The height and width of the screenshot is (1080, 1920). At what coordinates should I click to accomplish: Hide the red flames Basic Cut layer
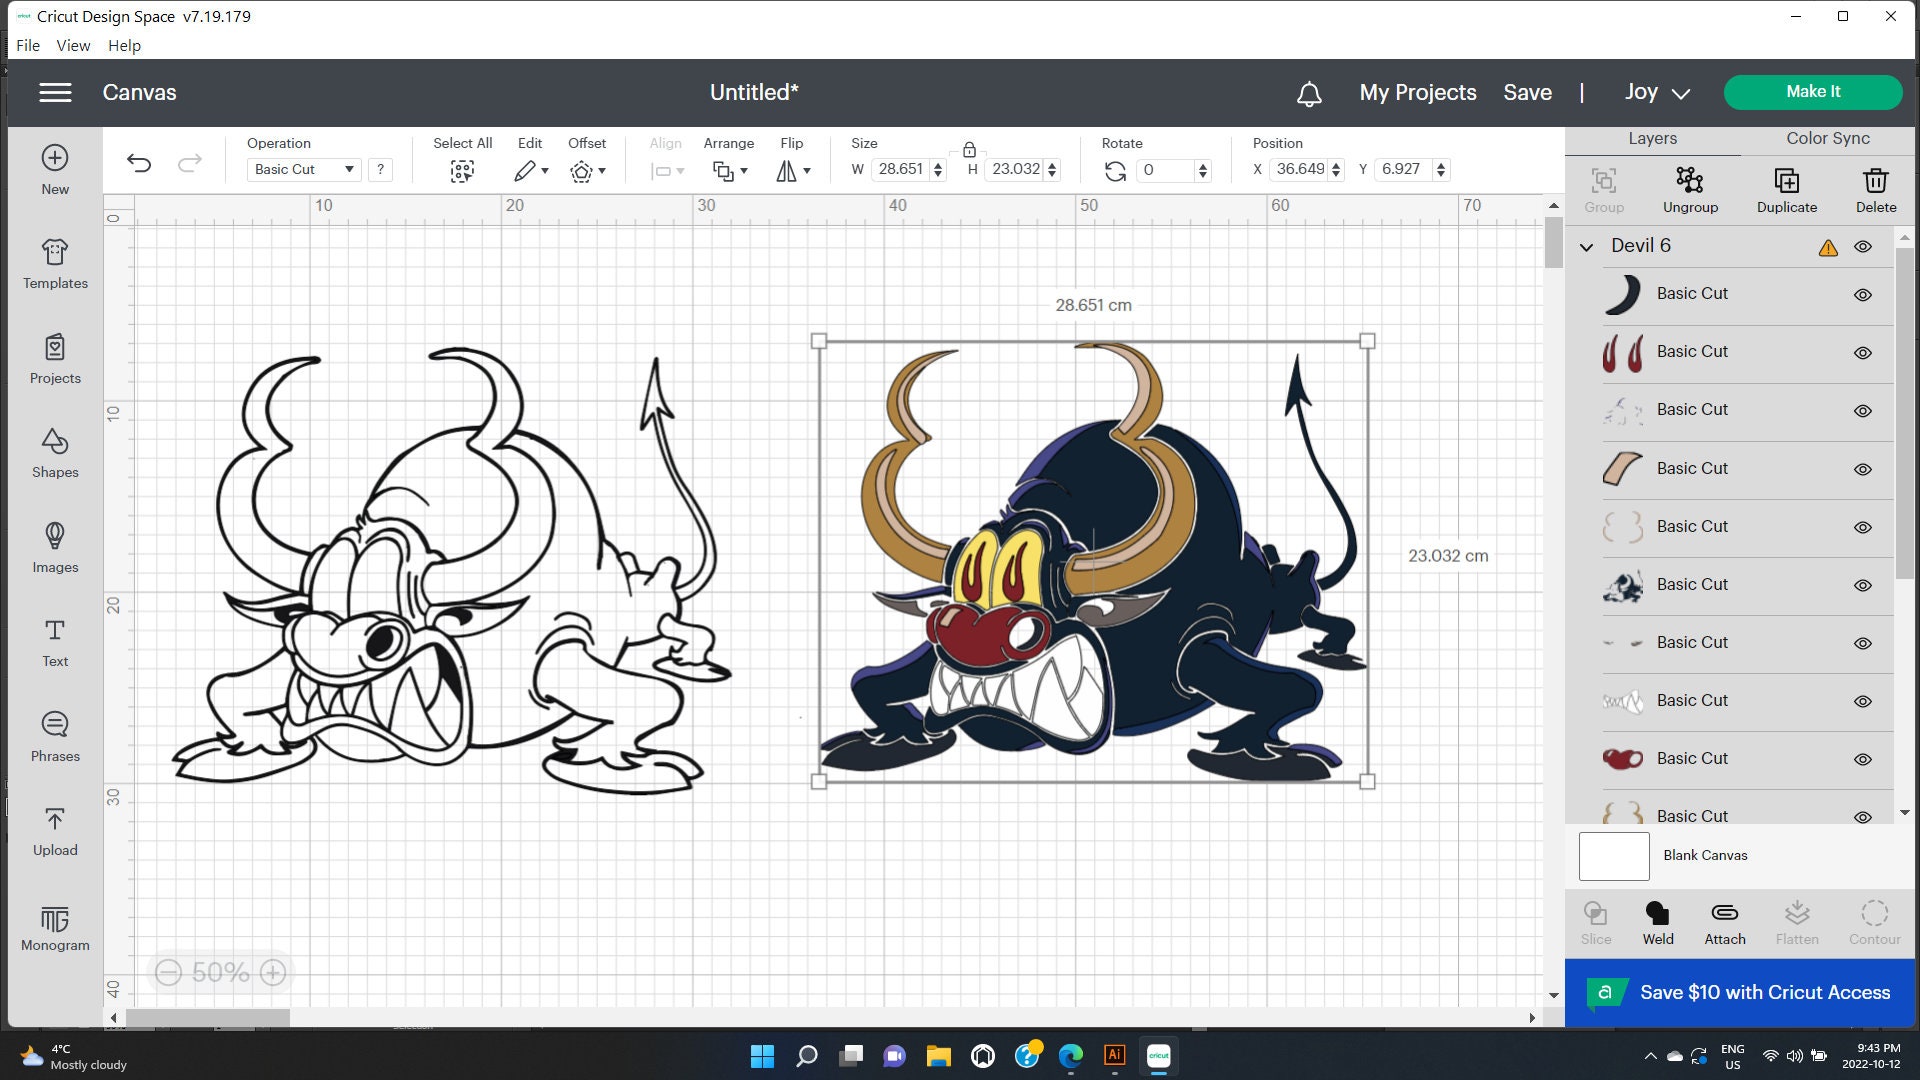[1863, 353]
